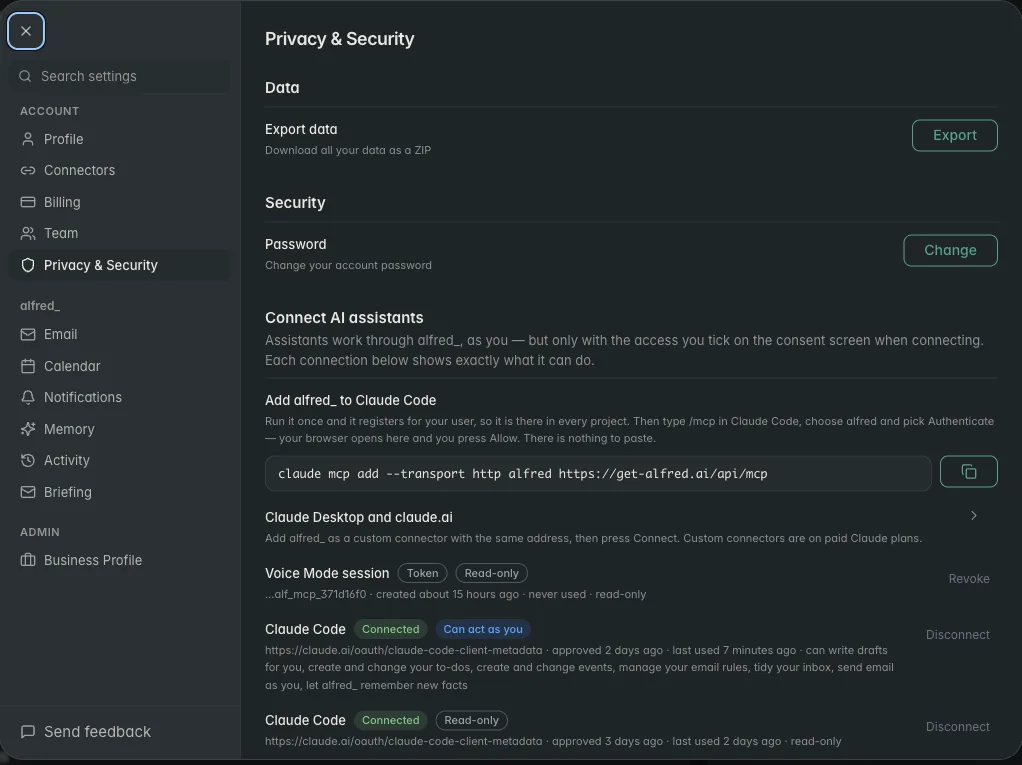Click the Token badge on Voice Mode session
The width and height of the screenshot is (1022, 765).
coord(422,573)
